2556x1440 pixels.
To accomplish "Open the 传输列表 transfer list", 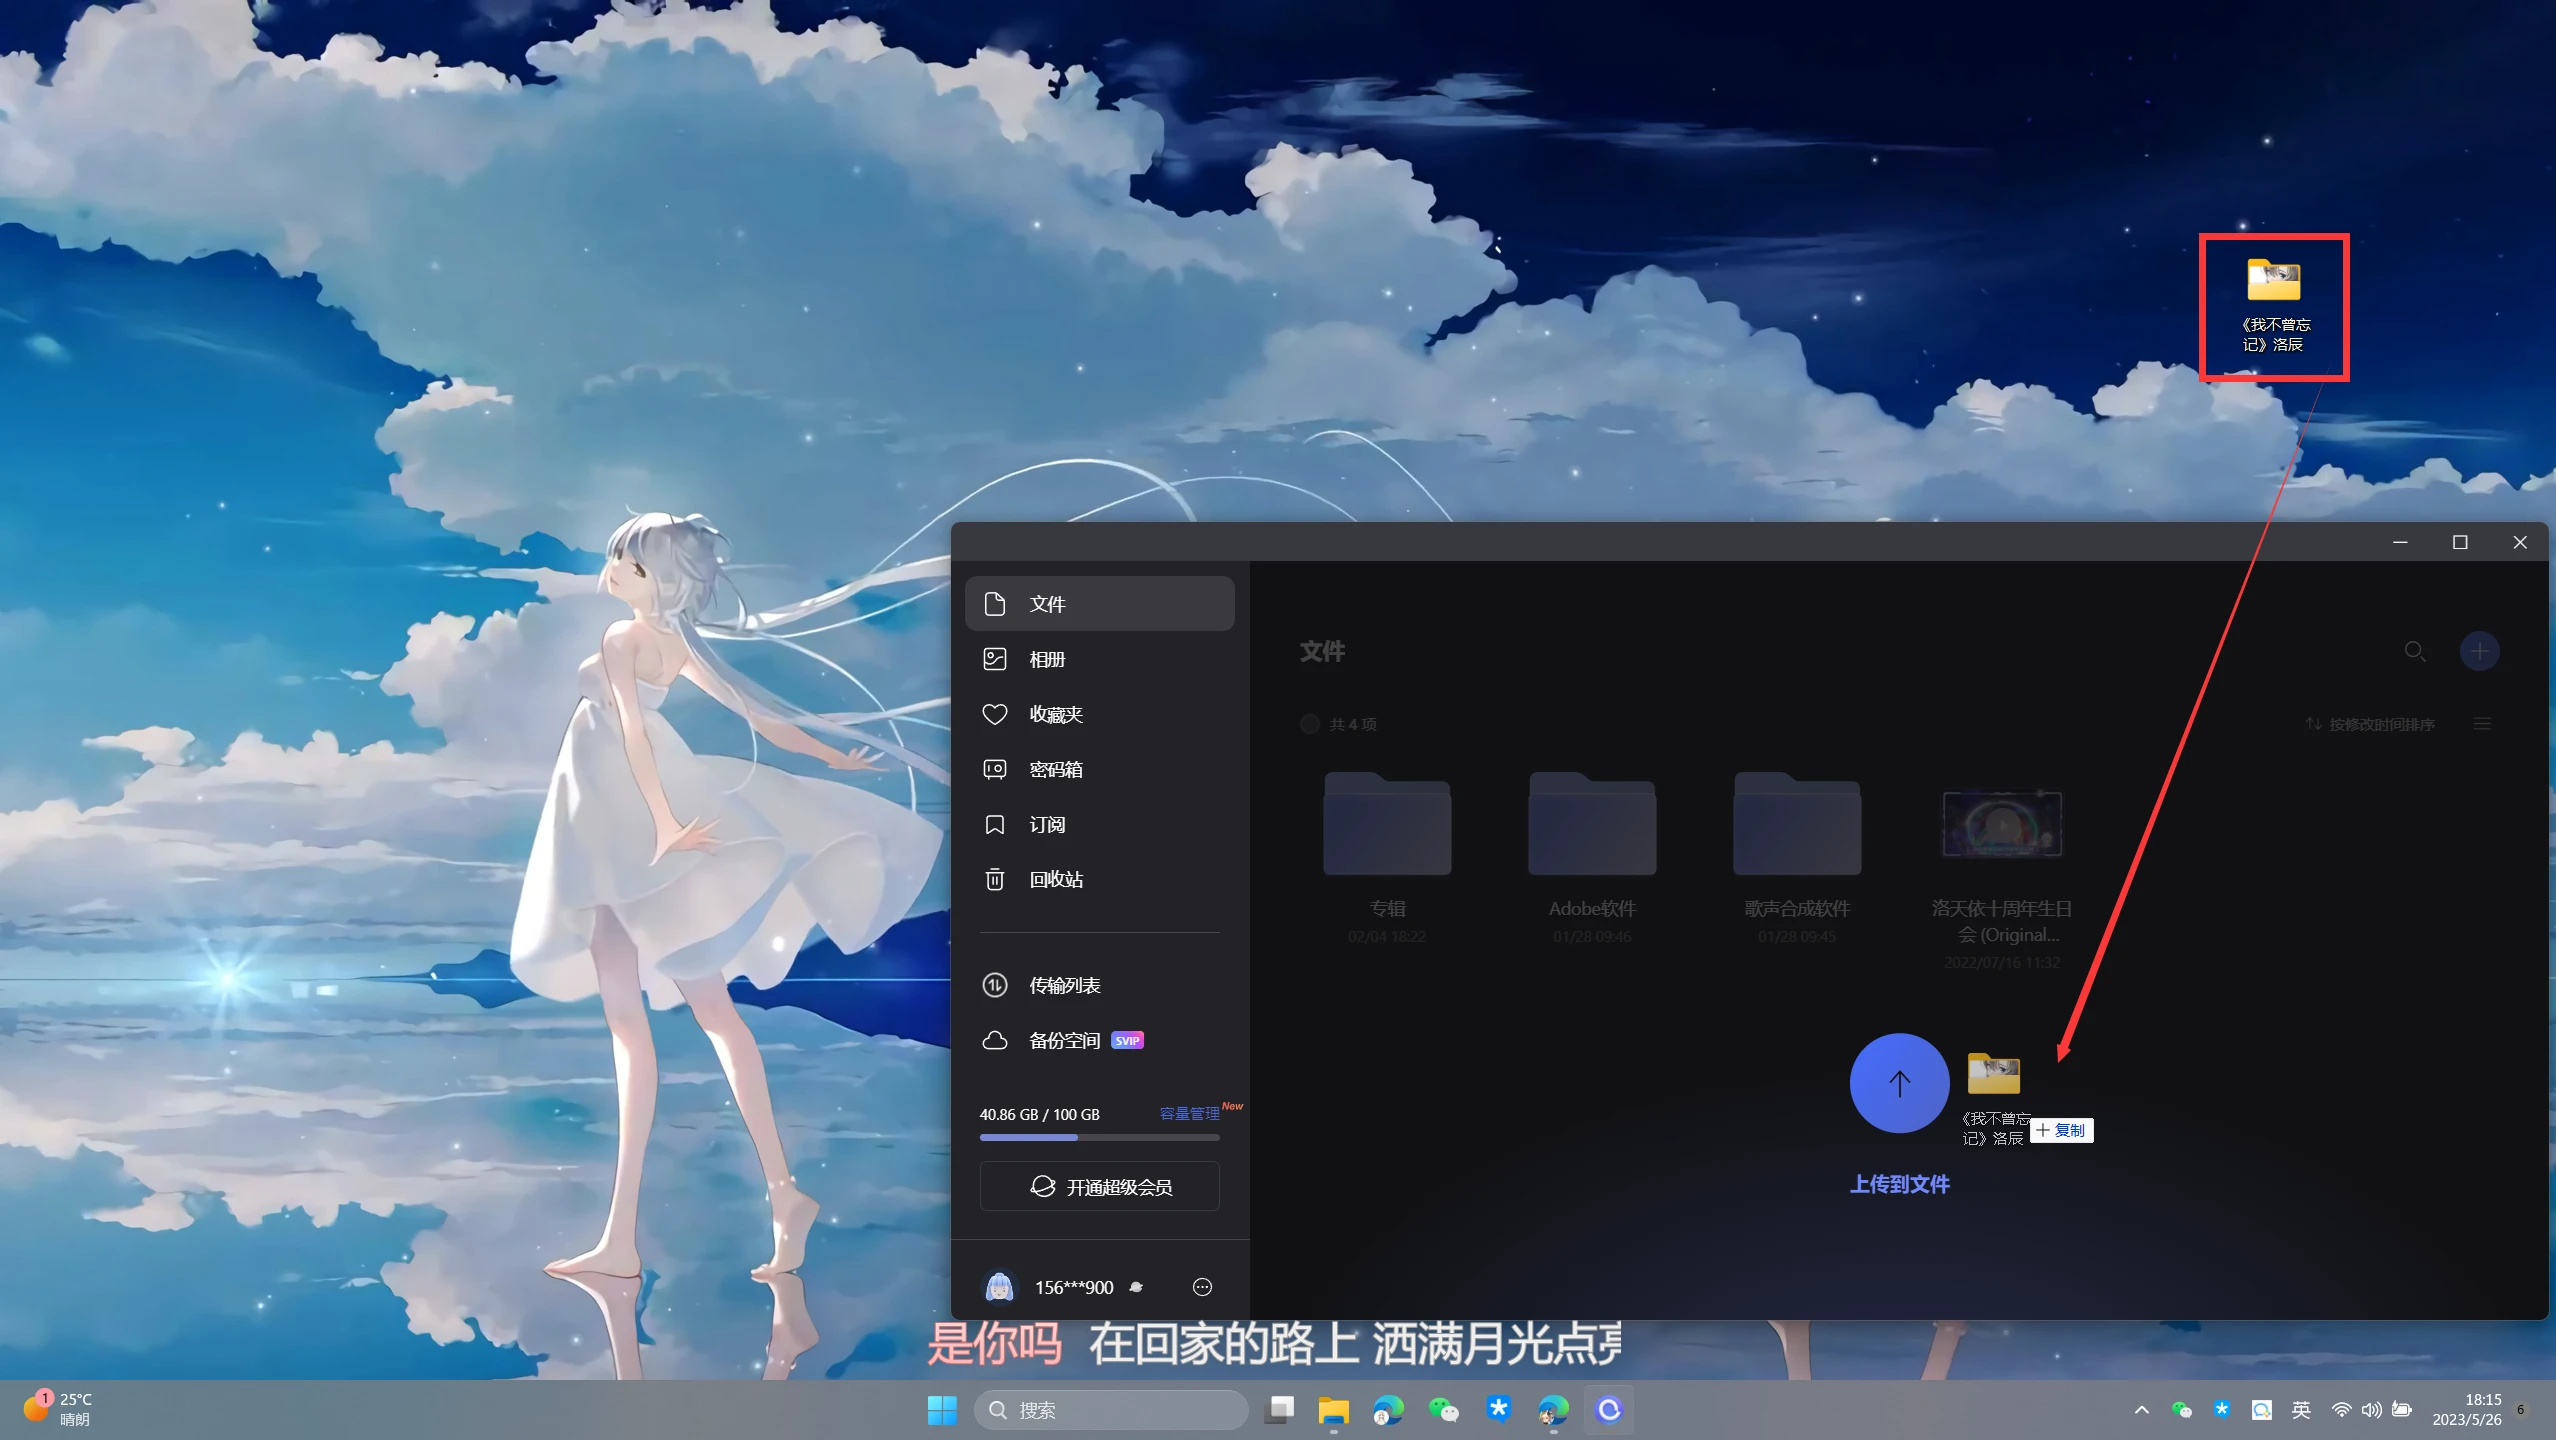I will (x=1064, y=985).
